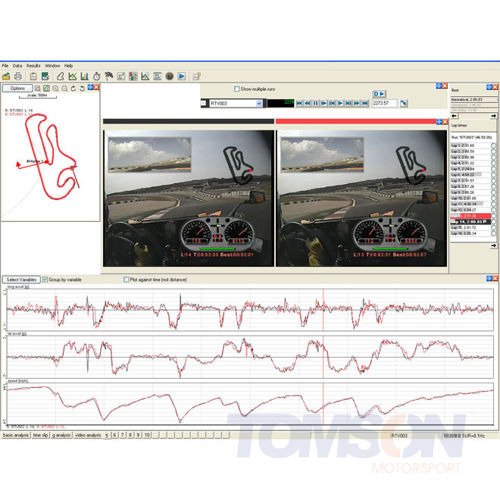Click the right arrow below the lap list
This screenshot has width=500, height=500.
click(x=493, y=245)
